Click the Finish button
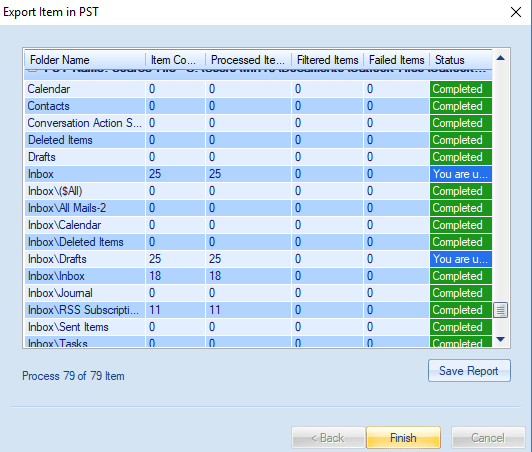 pos(403,437)
